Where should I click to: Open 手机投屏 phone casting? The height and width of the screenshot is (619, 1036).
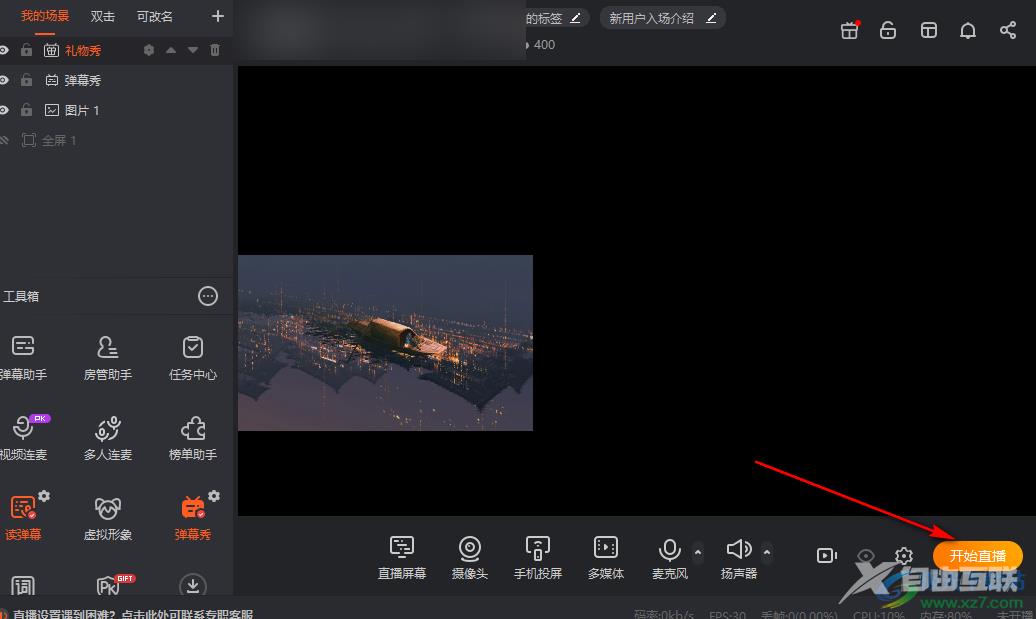click(x=538, y=549)
